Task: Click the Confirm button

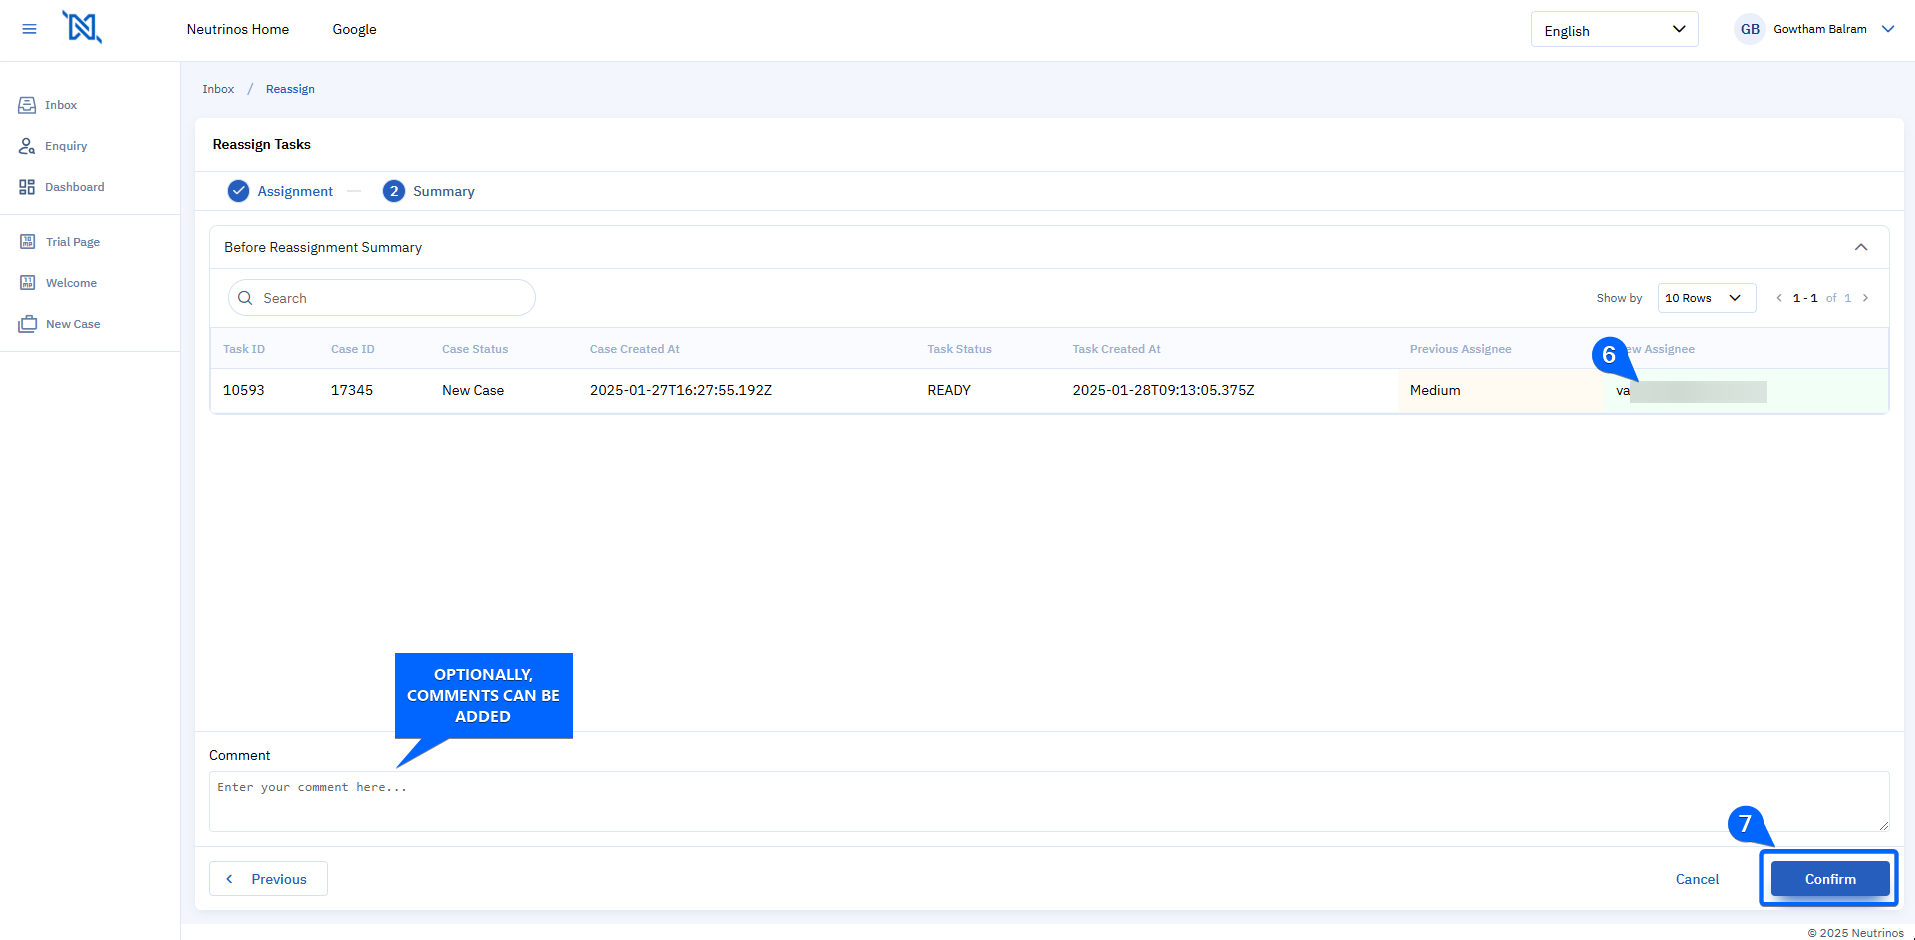Action: pos(1830,879)
